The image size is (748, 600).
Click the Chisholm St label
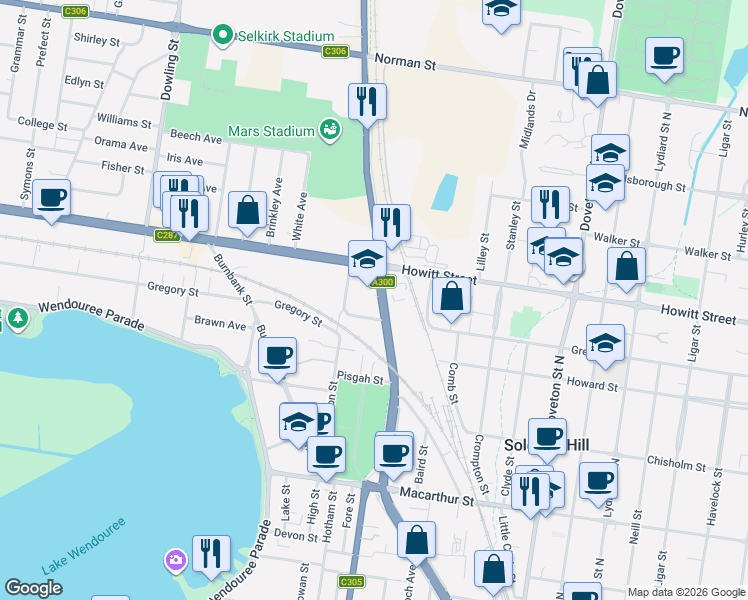pos(675,463)
